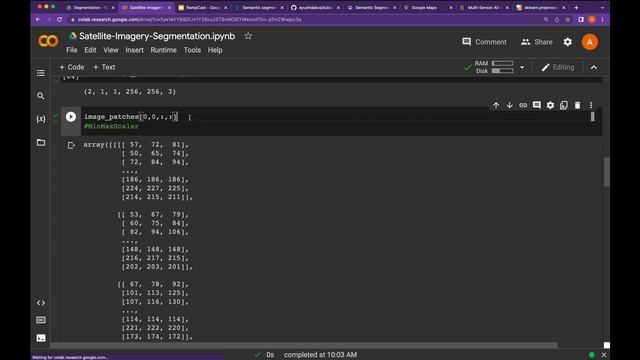This screenshot has height=360, width=640.
Task: Move cell down arrow
Action: 509,105
